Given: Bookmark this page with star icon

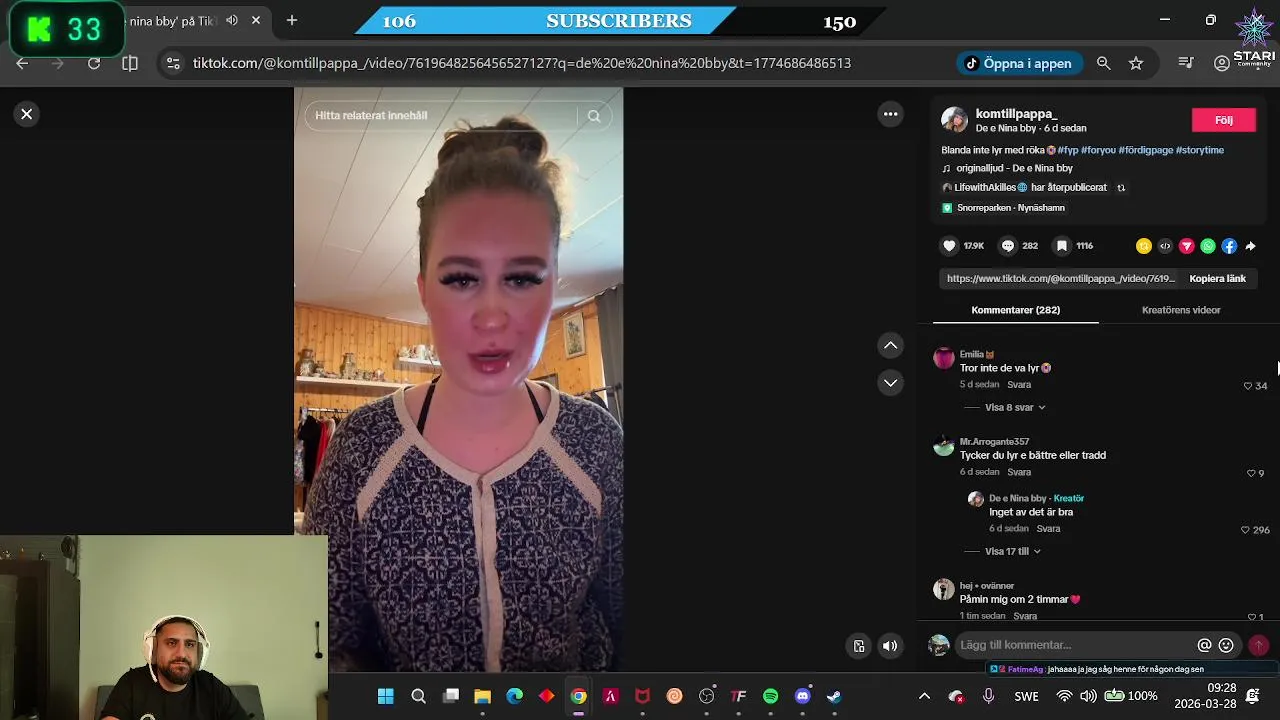Looking at the screenshot, I should point(1136,63).
